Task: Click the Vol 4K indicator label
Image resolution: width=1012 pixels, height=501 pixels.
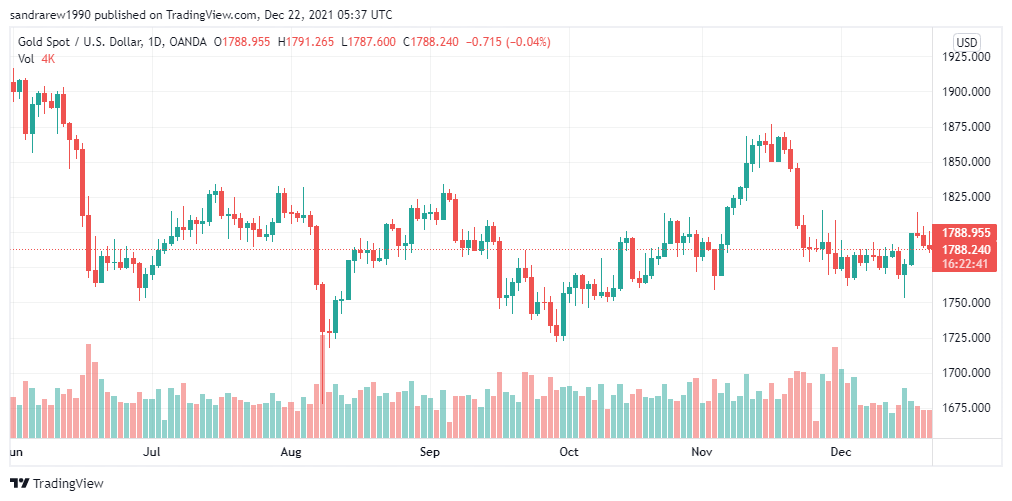Action: (36, 58)
